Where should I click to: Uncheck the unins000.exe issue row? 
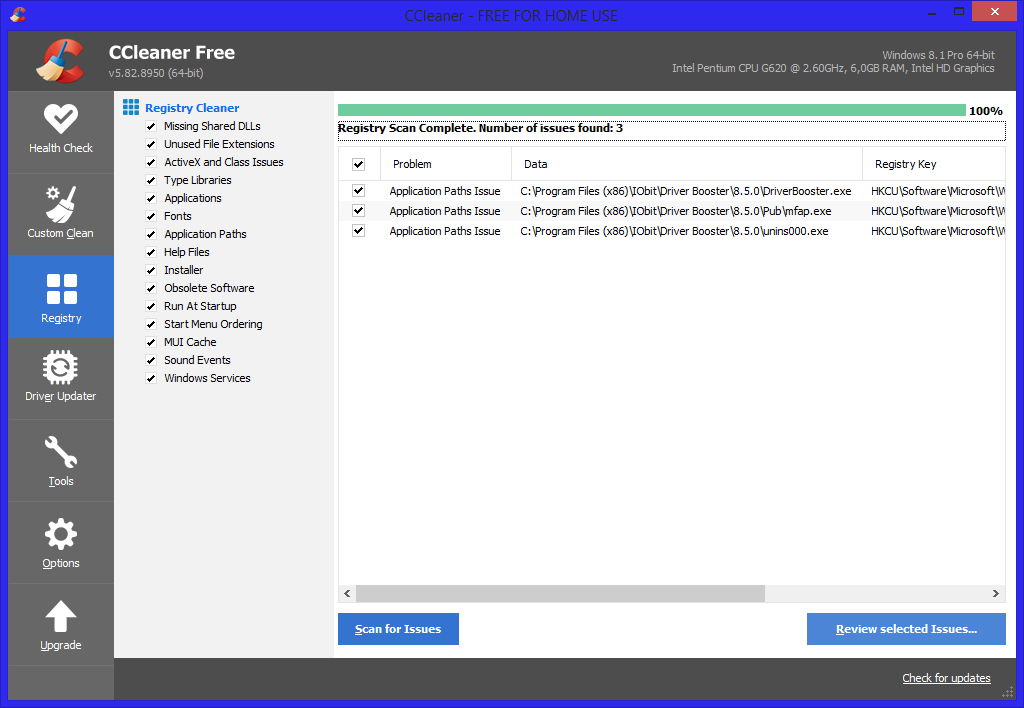click(x=359, y=231)
